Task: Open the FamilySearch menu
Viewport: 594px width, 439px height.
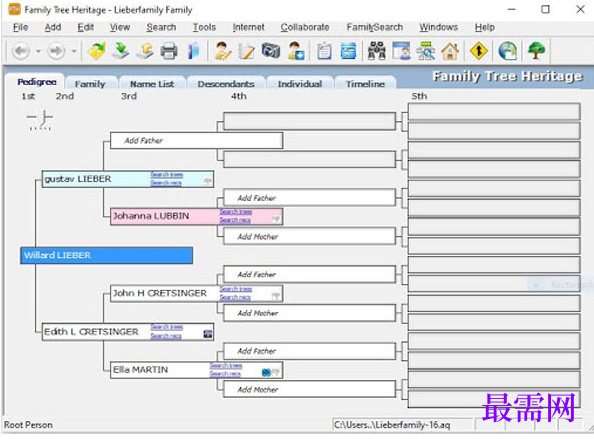Action: click(x=375, y=27)
